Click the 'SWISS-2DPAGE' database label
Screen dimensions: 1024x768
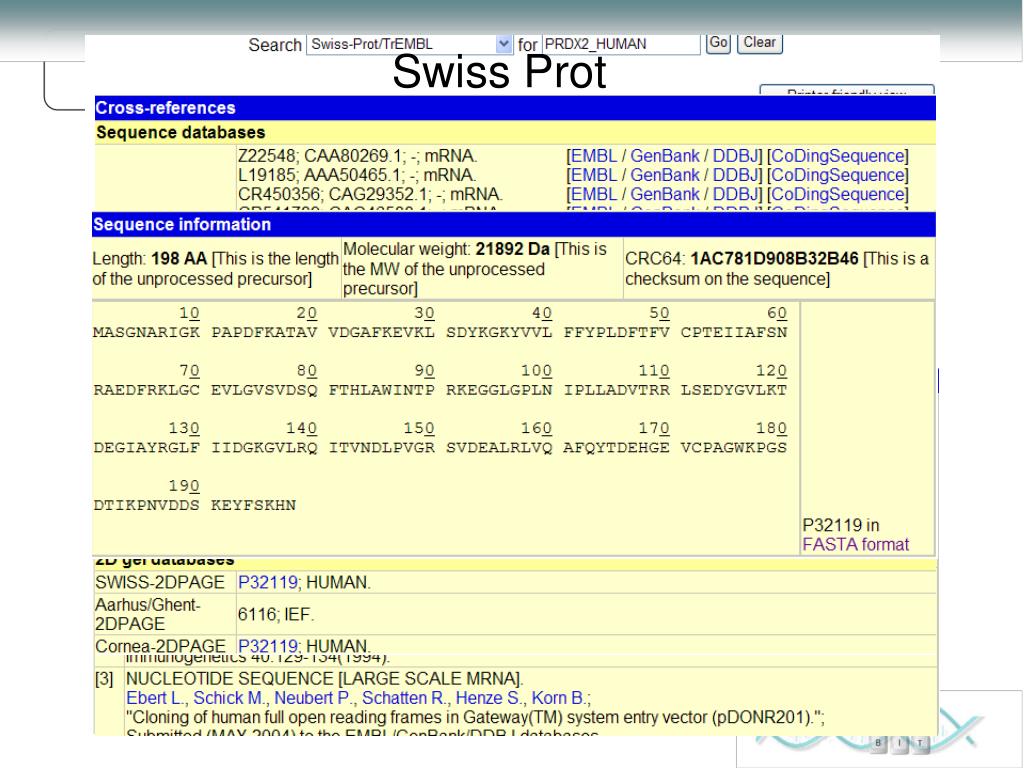159,583
